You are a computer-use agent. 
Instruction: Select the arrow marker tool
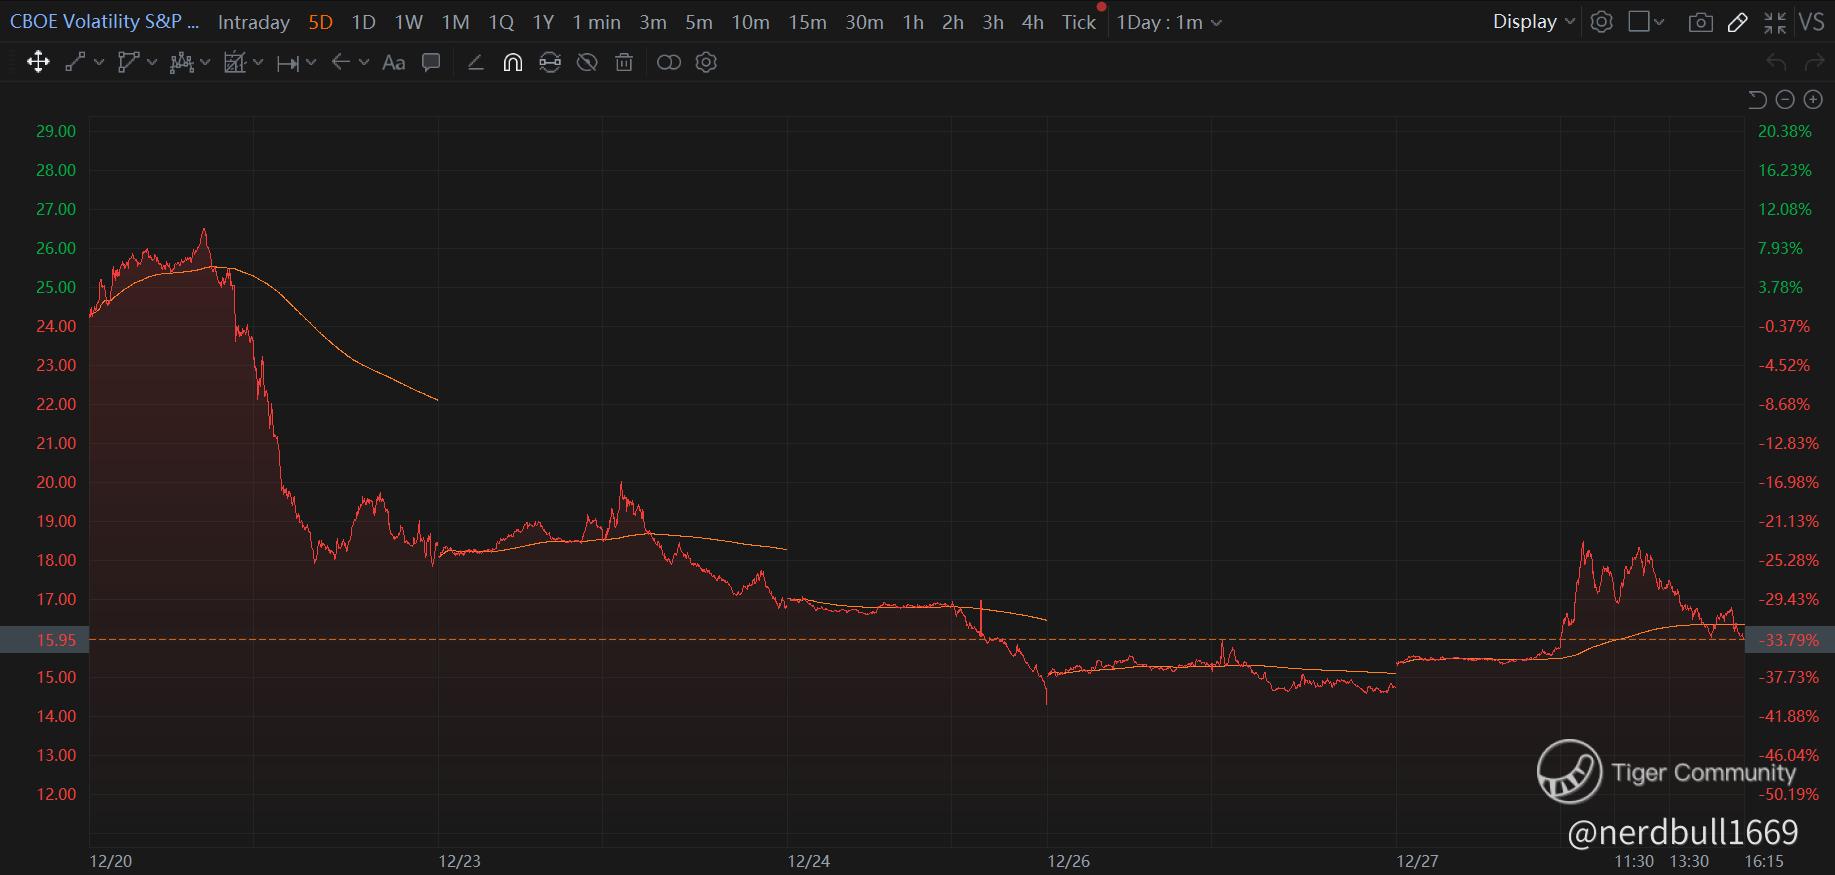coord(340,62)
